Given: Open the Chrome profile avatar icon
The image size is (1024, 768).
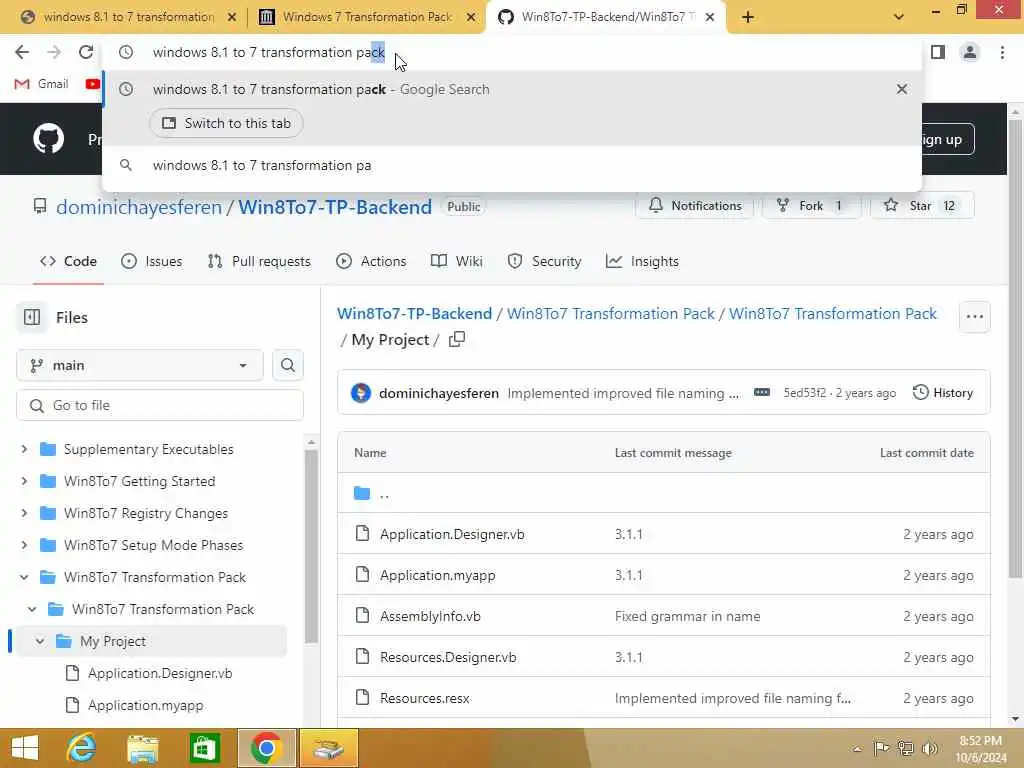Looking at the screenshot, I should coord(970,52).
